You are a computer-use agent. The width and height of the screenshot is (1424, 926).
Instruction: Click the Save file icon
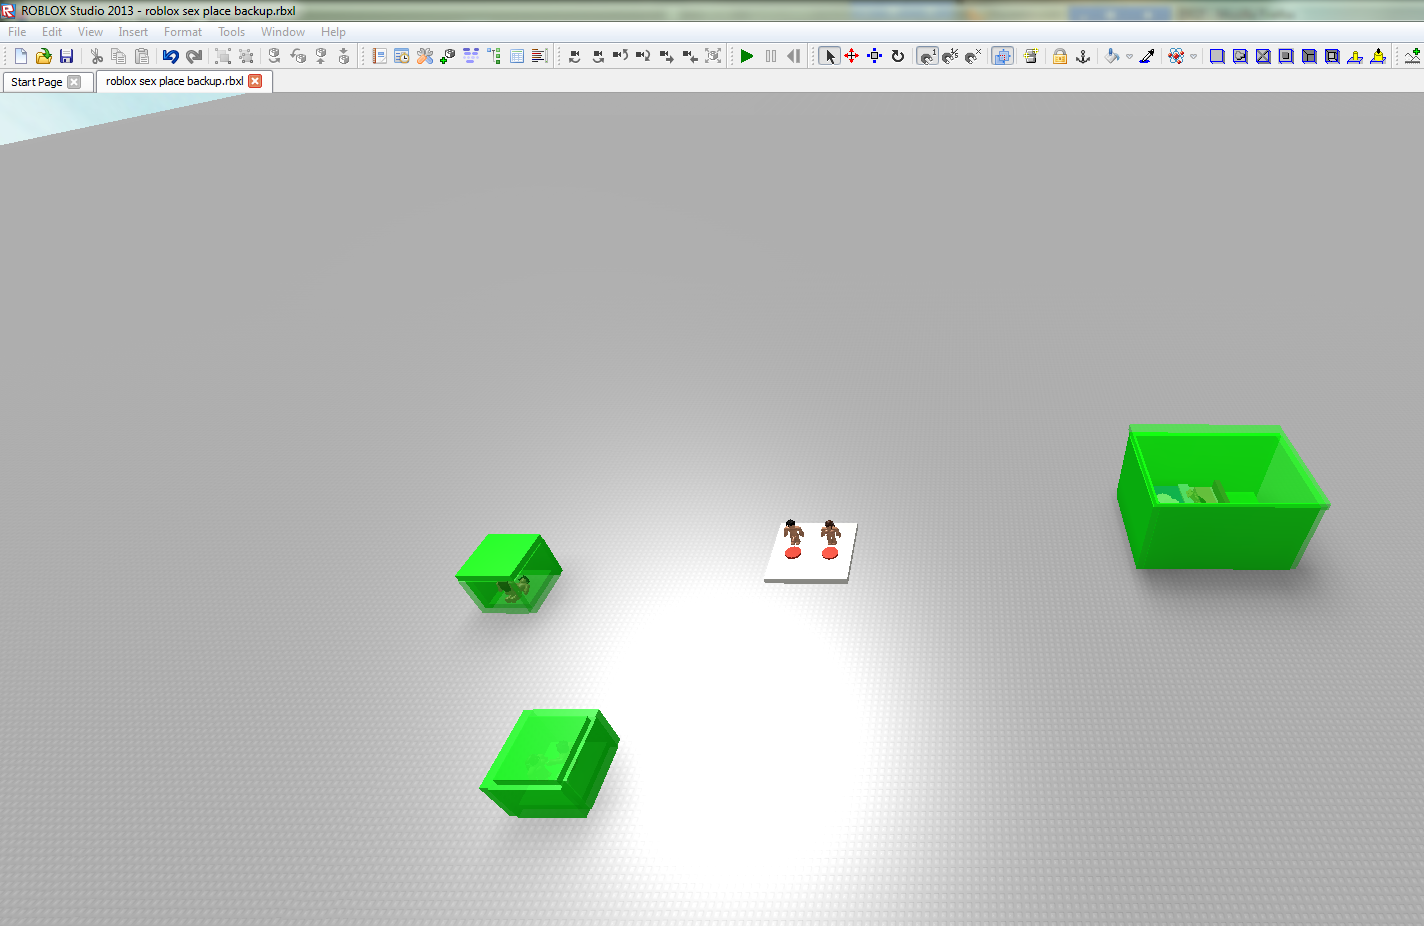click(66, 56)
